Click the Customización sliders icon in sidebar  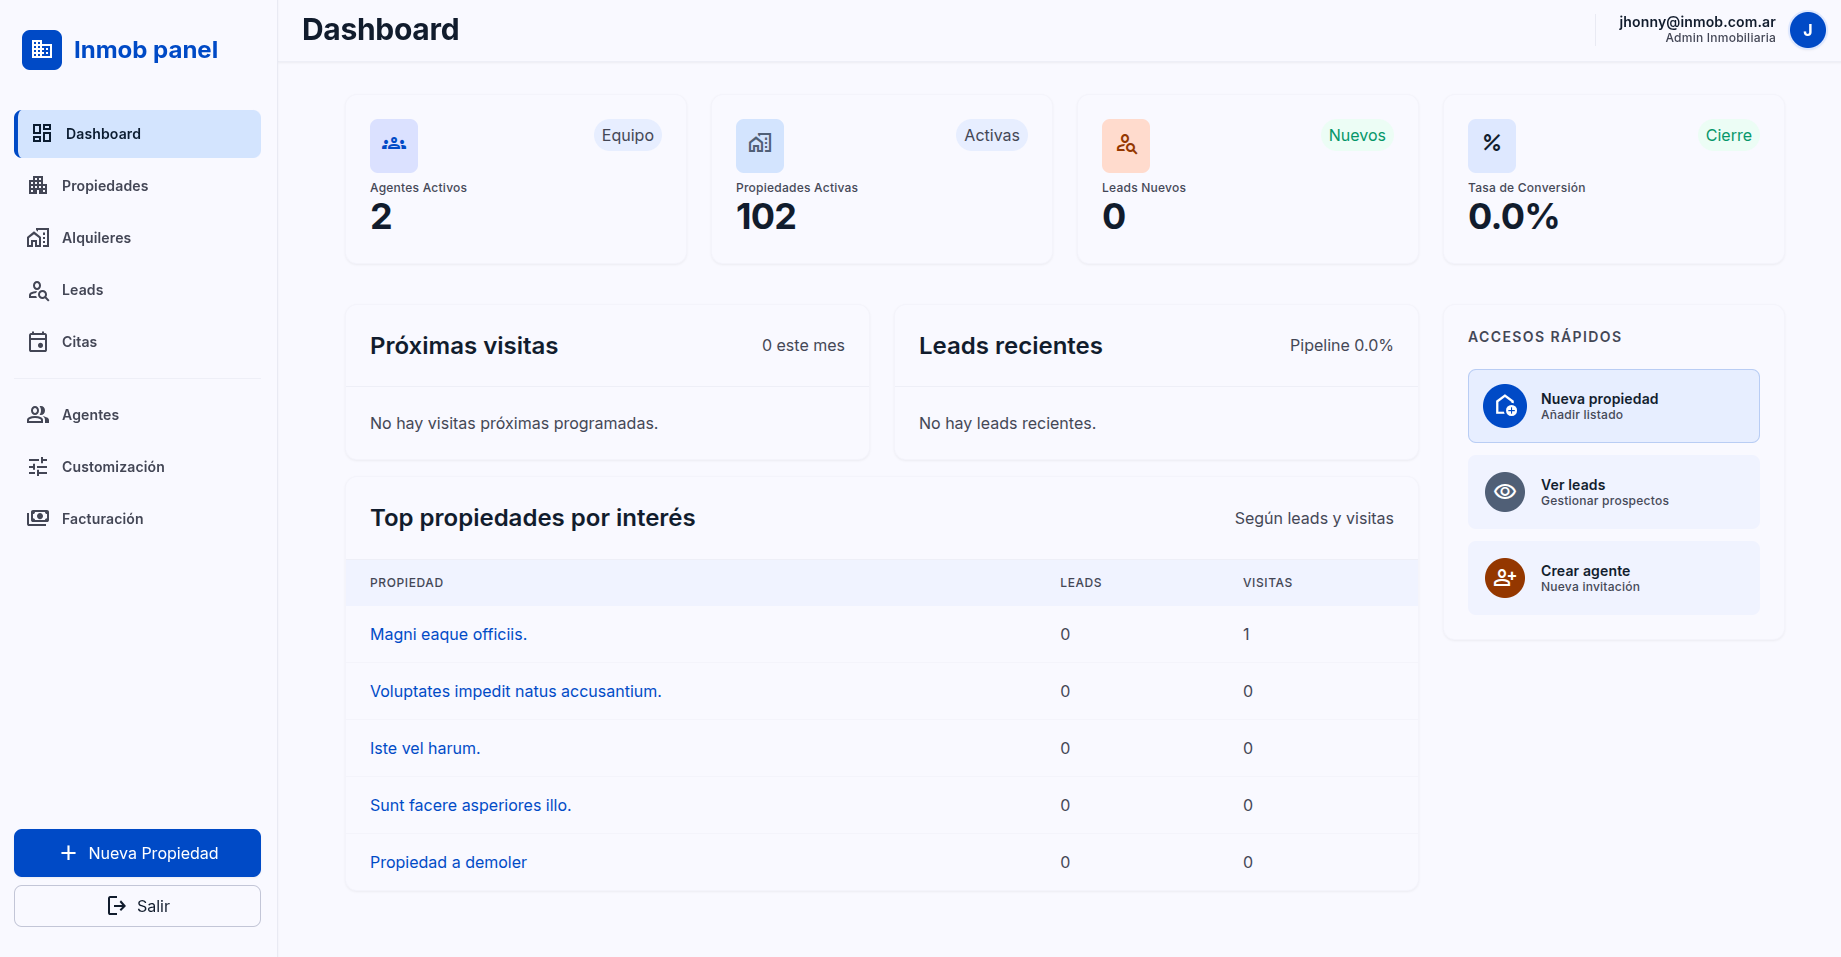[38, 467]
